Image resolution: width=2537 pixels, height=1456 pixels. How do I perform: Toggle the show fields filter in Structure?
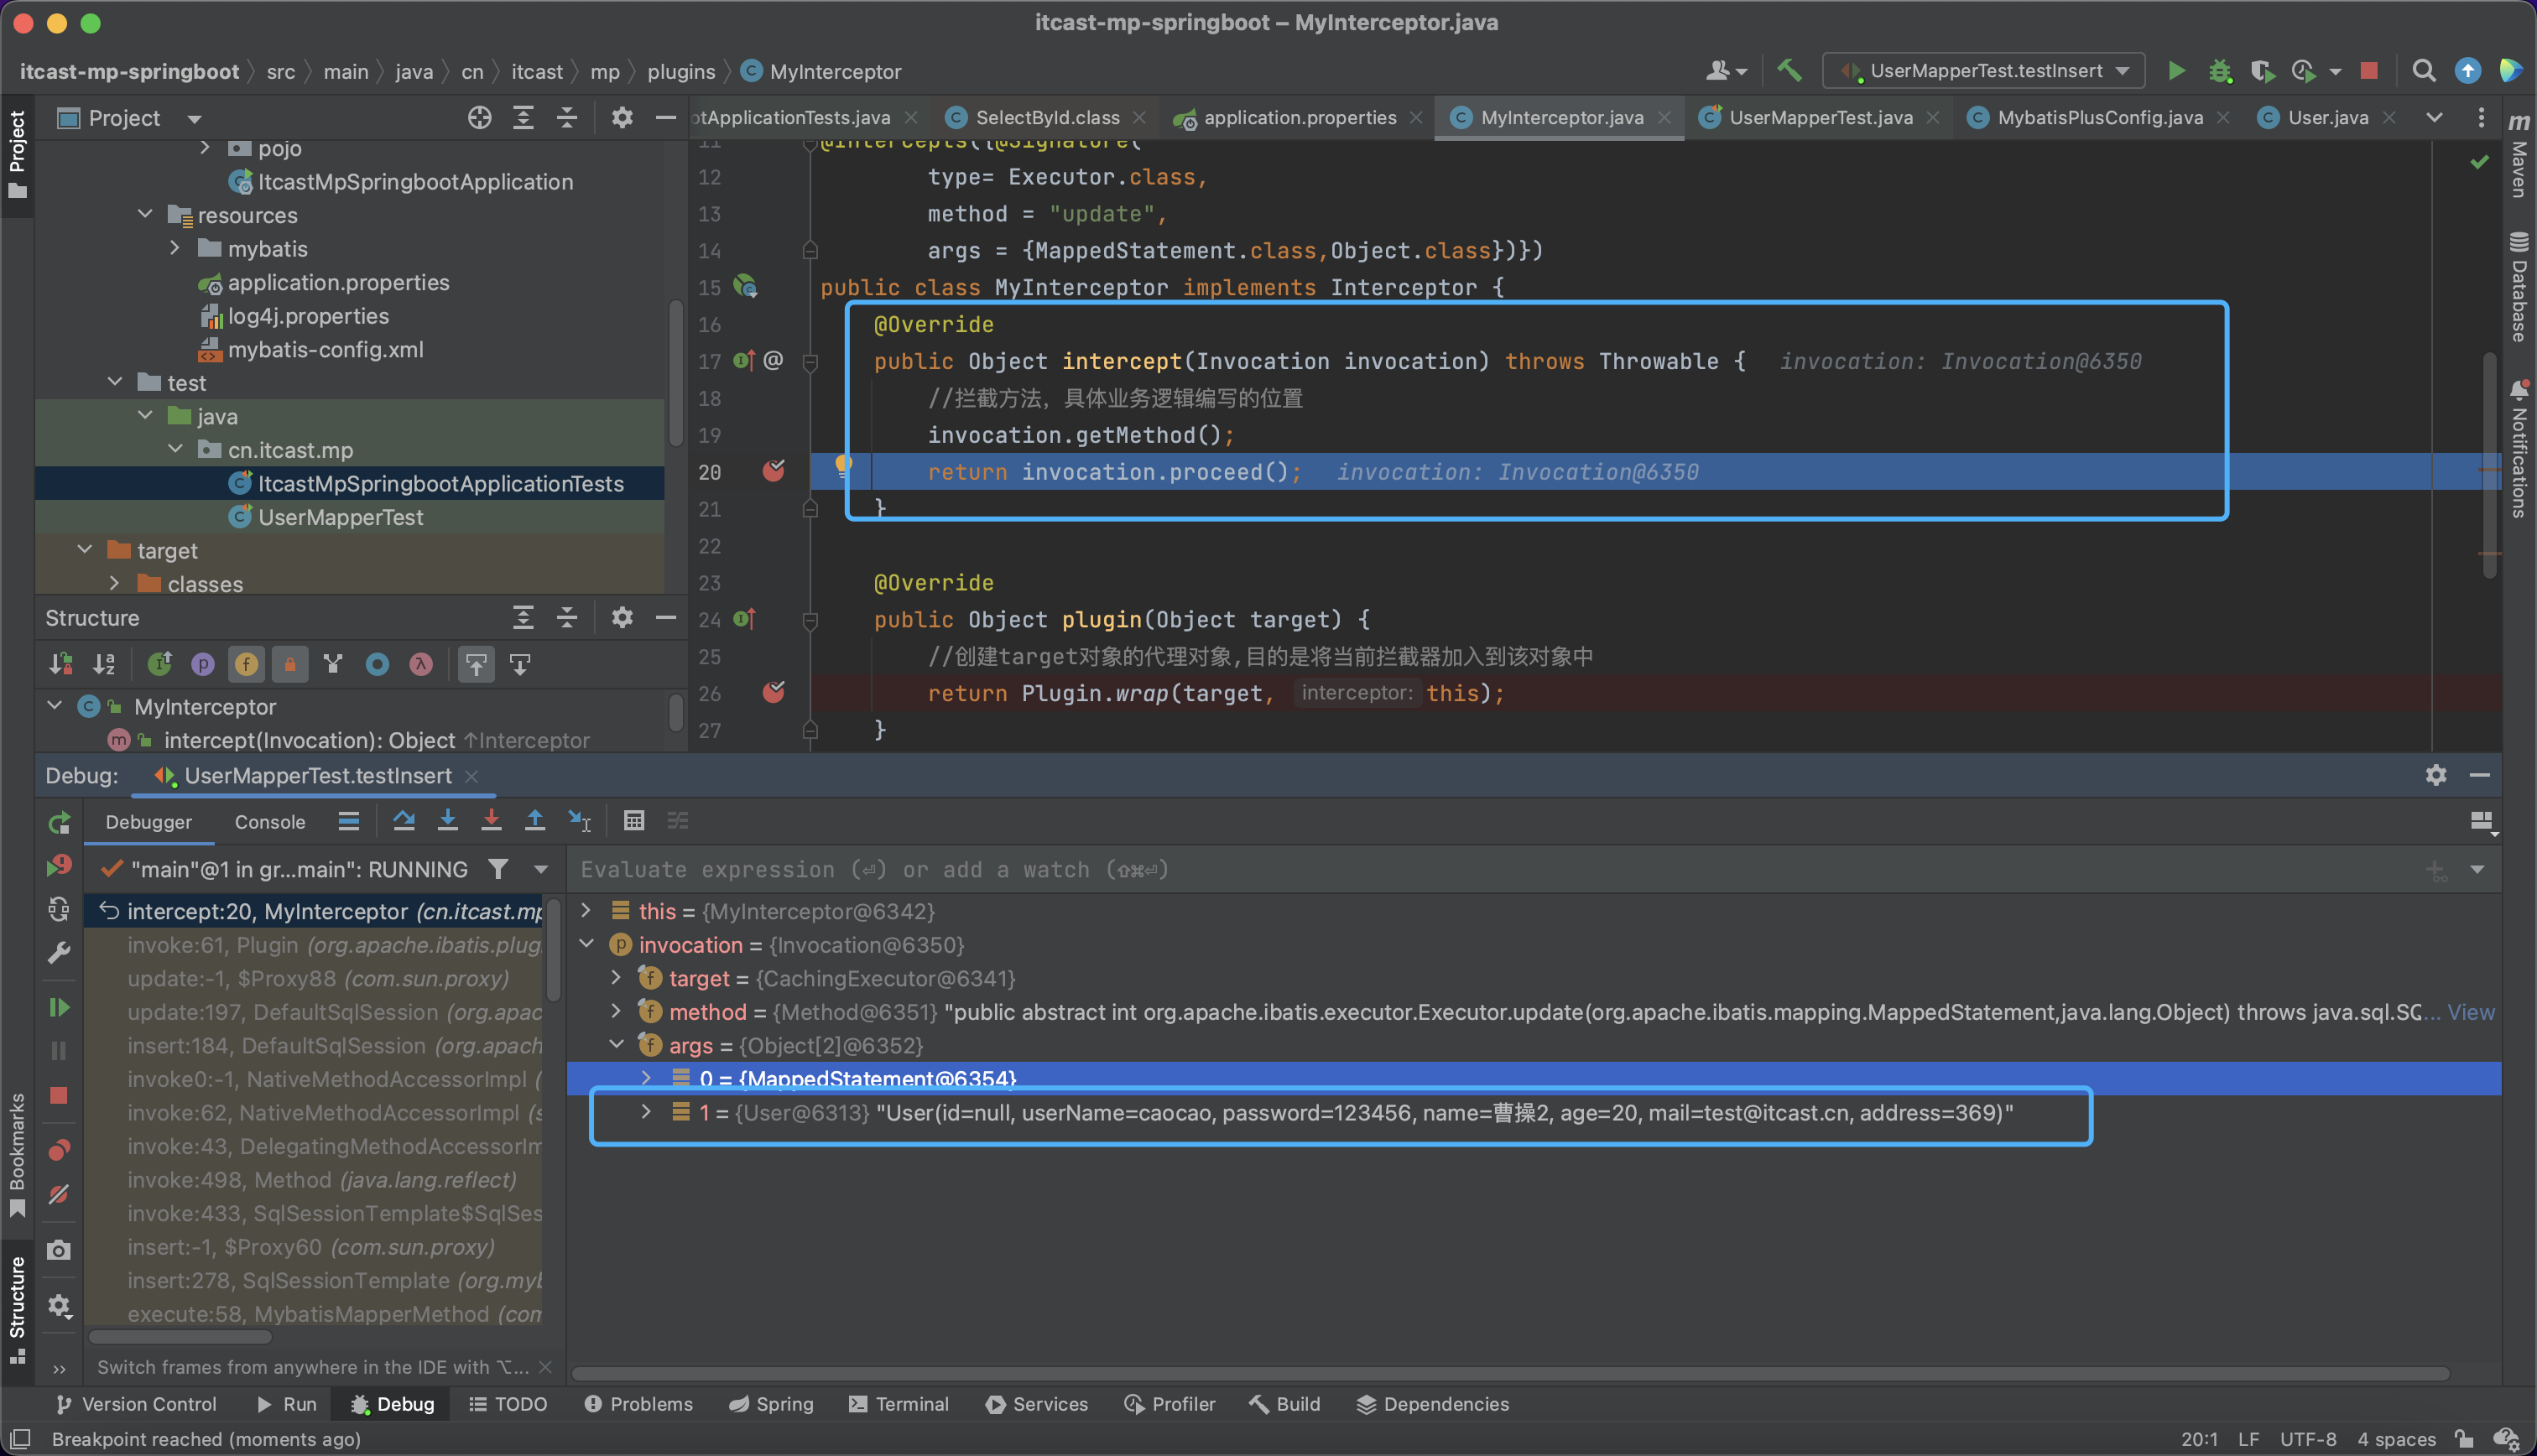(x=246, y=664)
